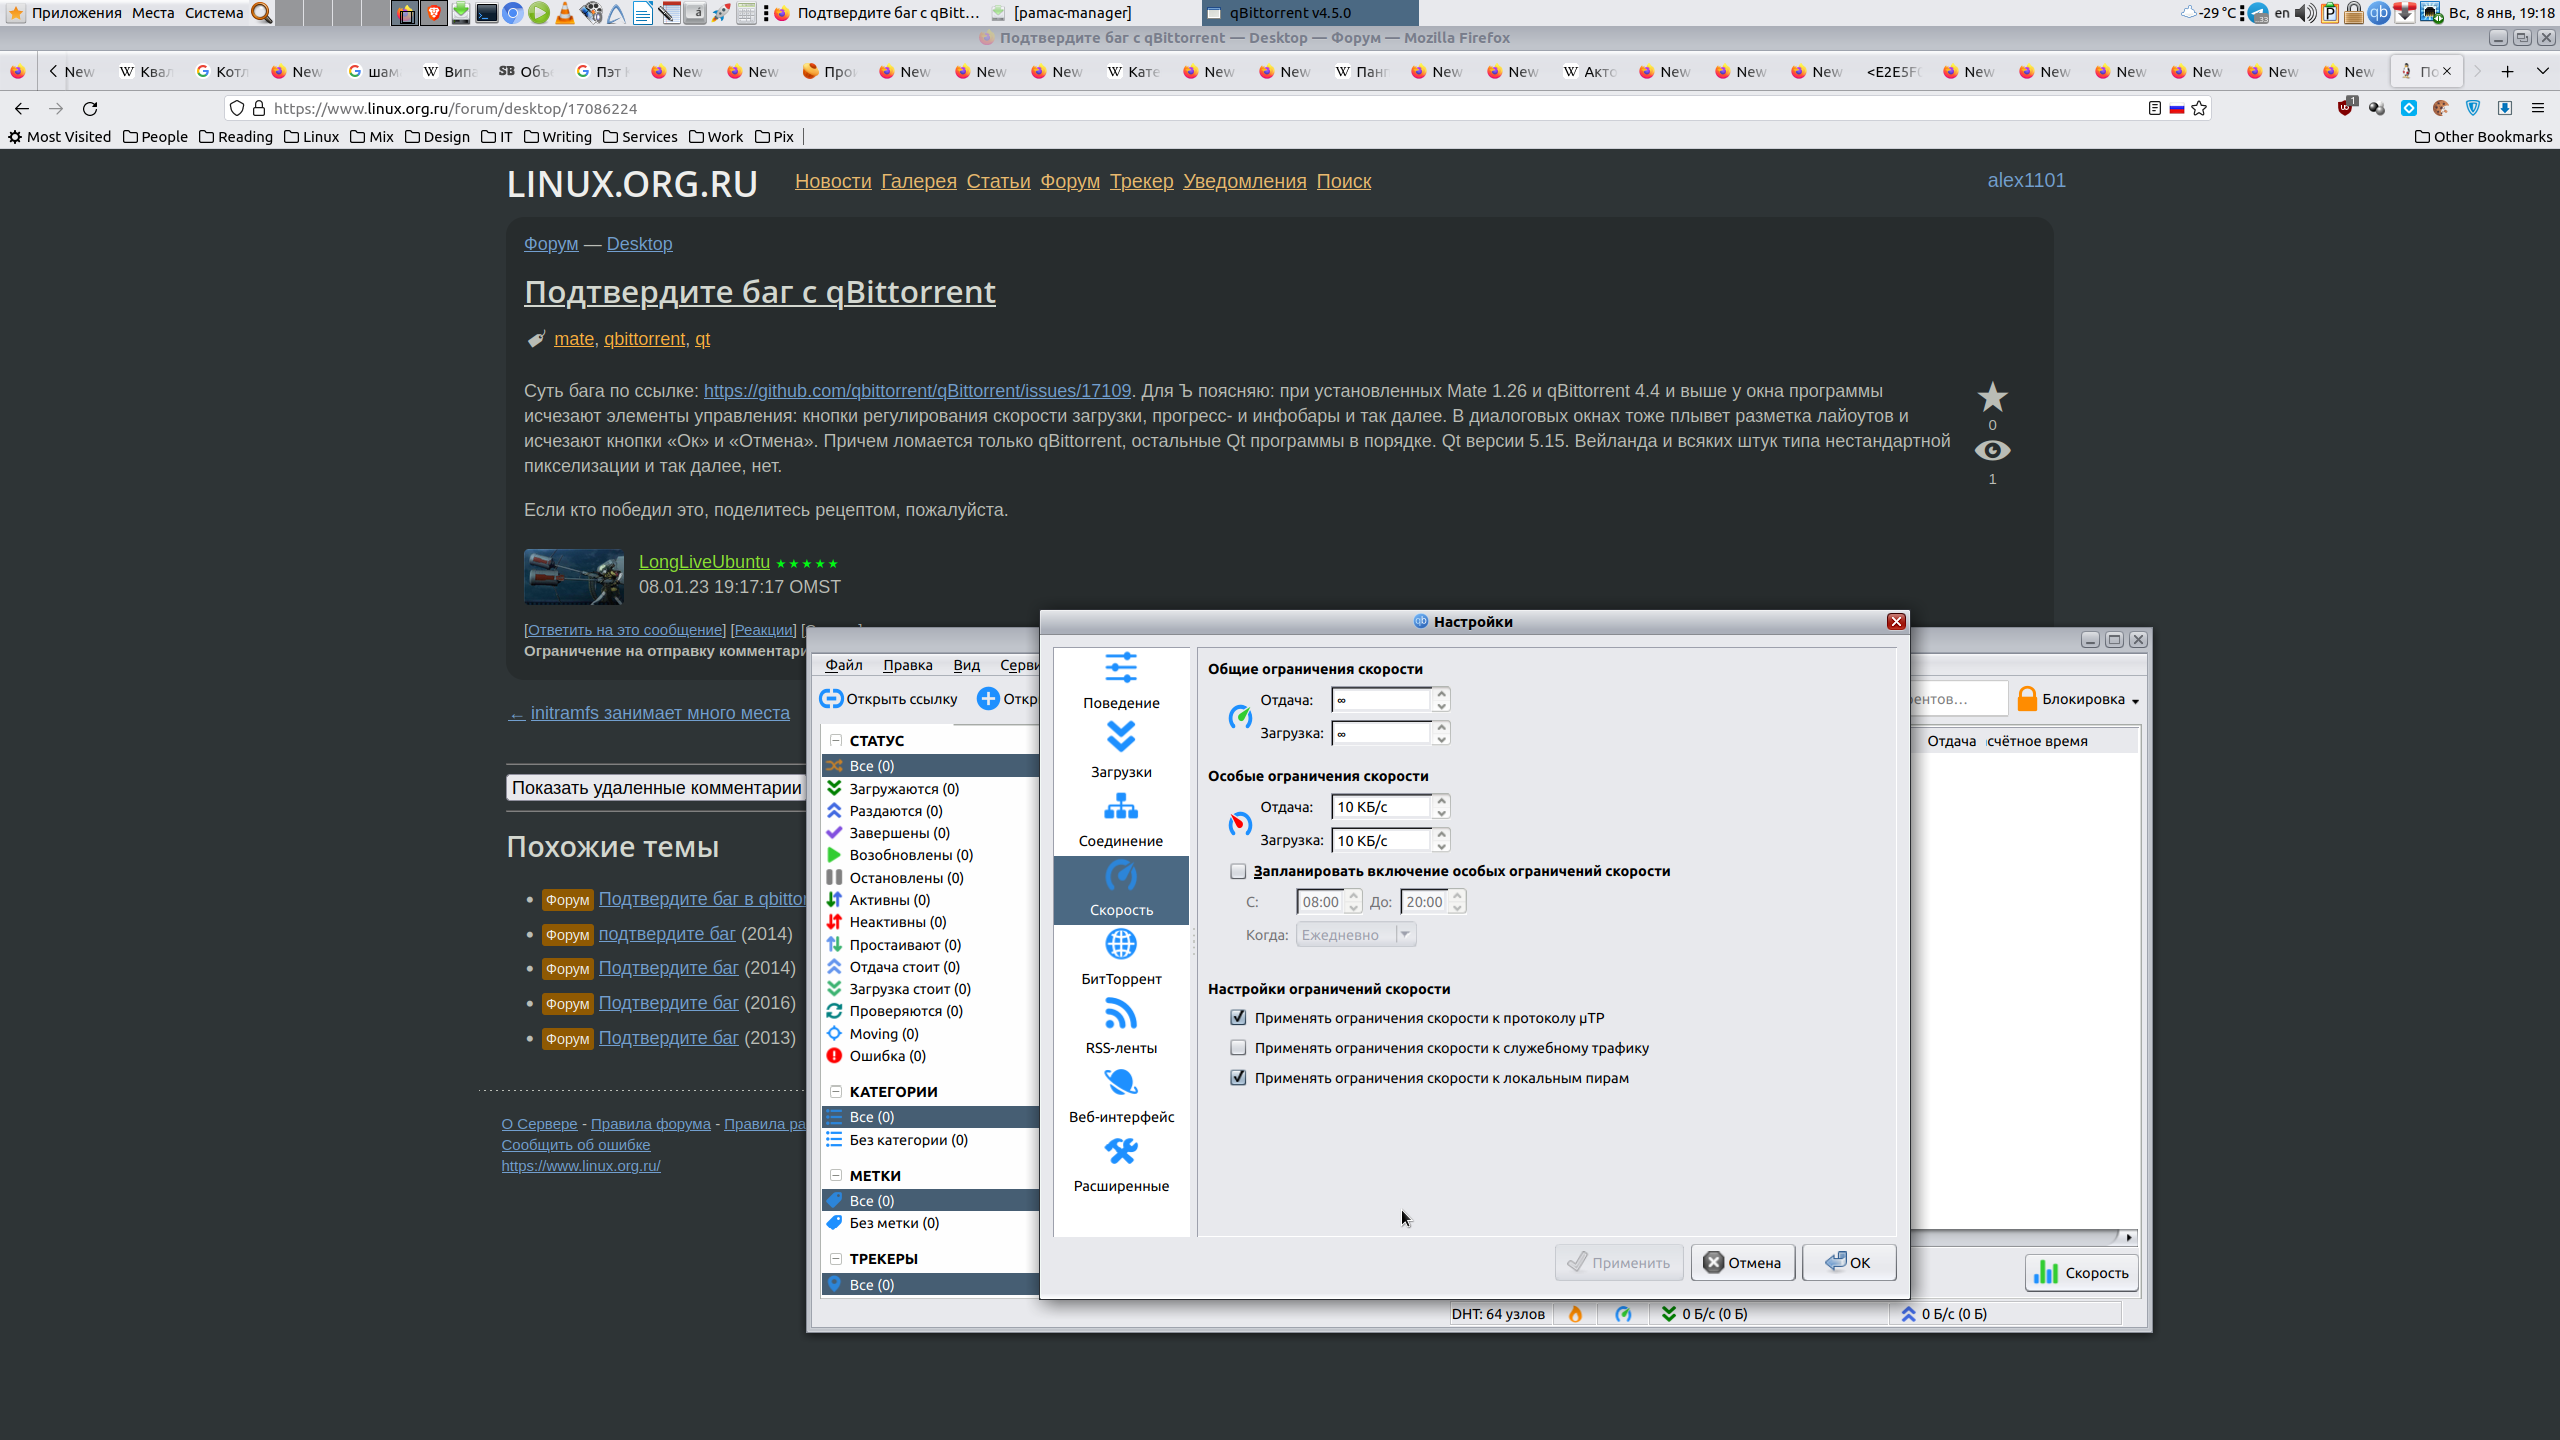2560x1440 pixels.
Task: Click the Блокировка lock icon
Action: [2027, 699]
